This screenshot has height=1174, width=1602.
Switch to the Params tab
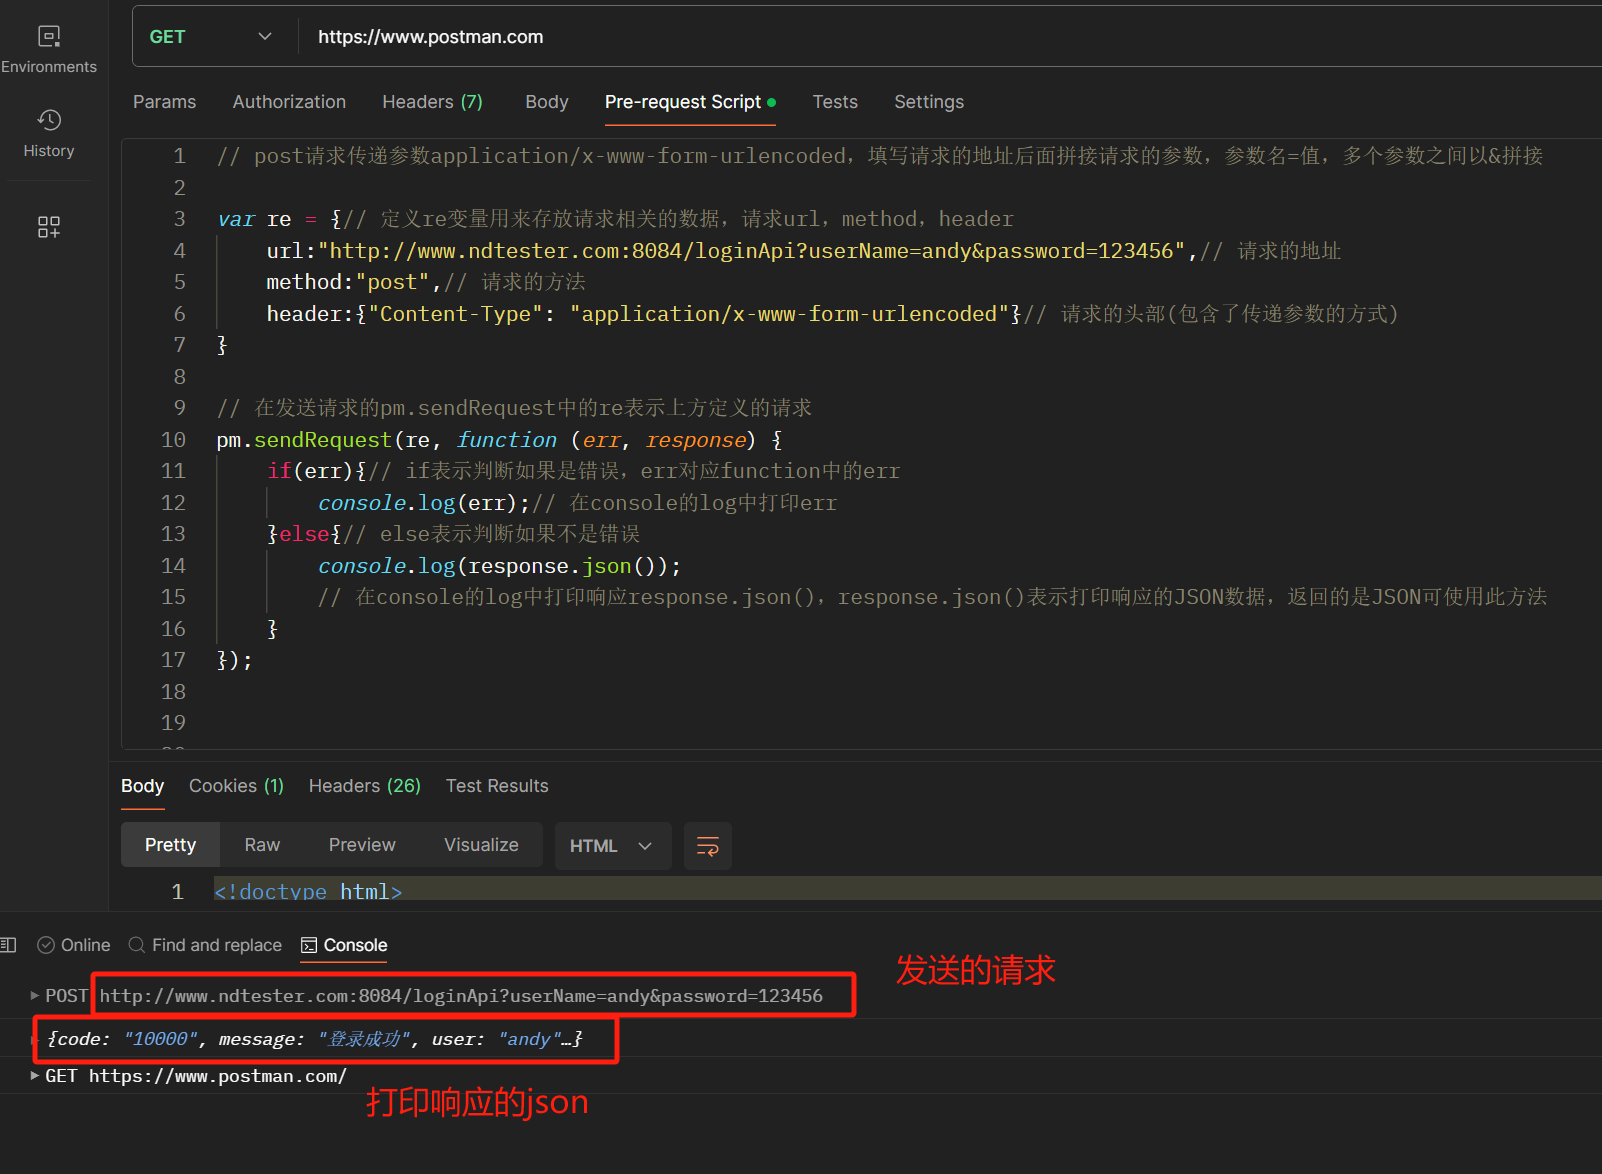pos(164,102)
